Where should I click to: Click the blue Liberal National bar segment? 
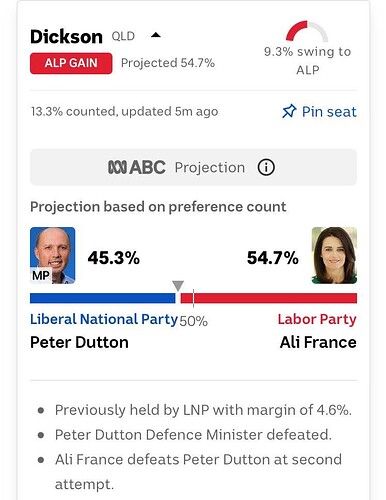pyautogui.click(x=103, y=298)
